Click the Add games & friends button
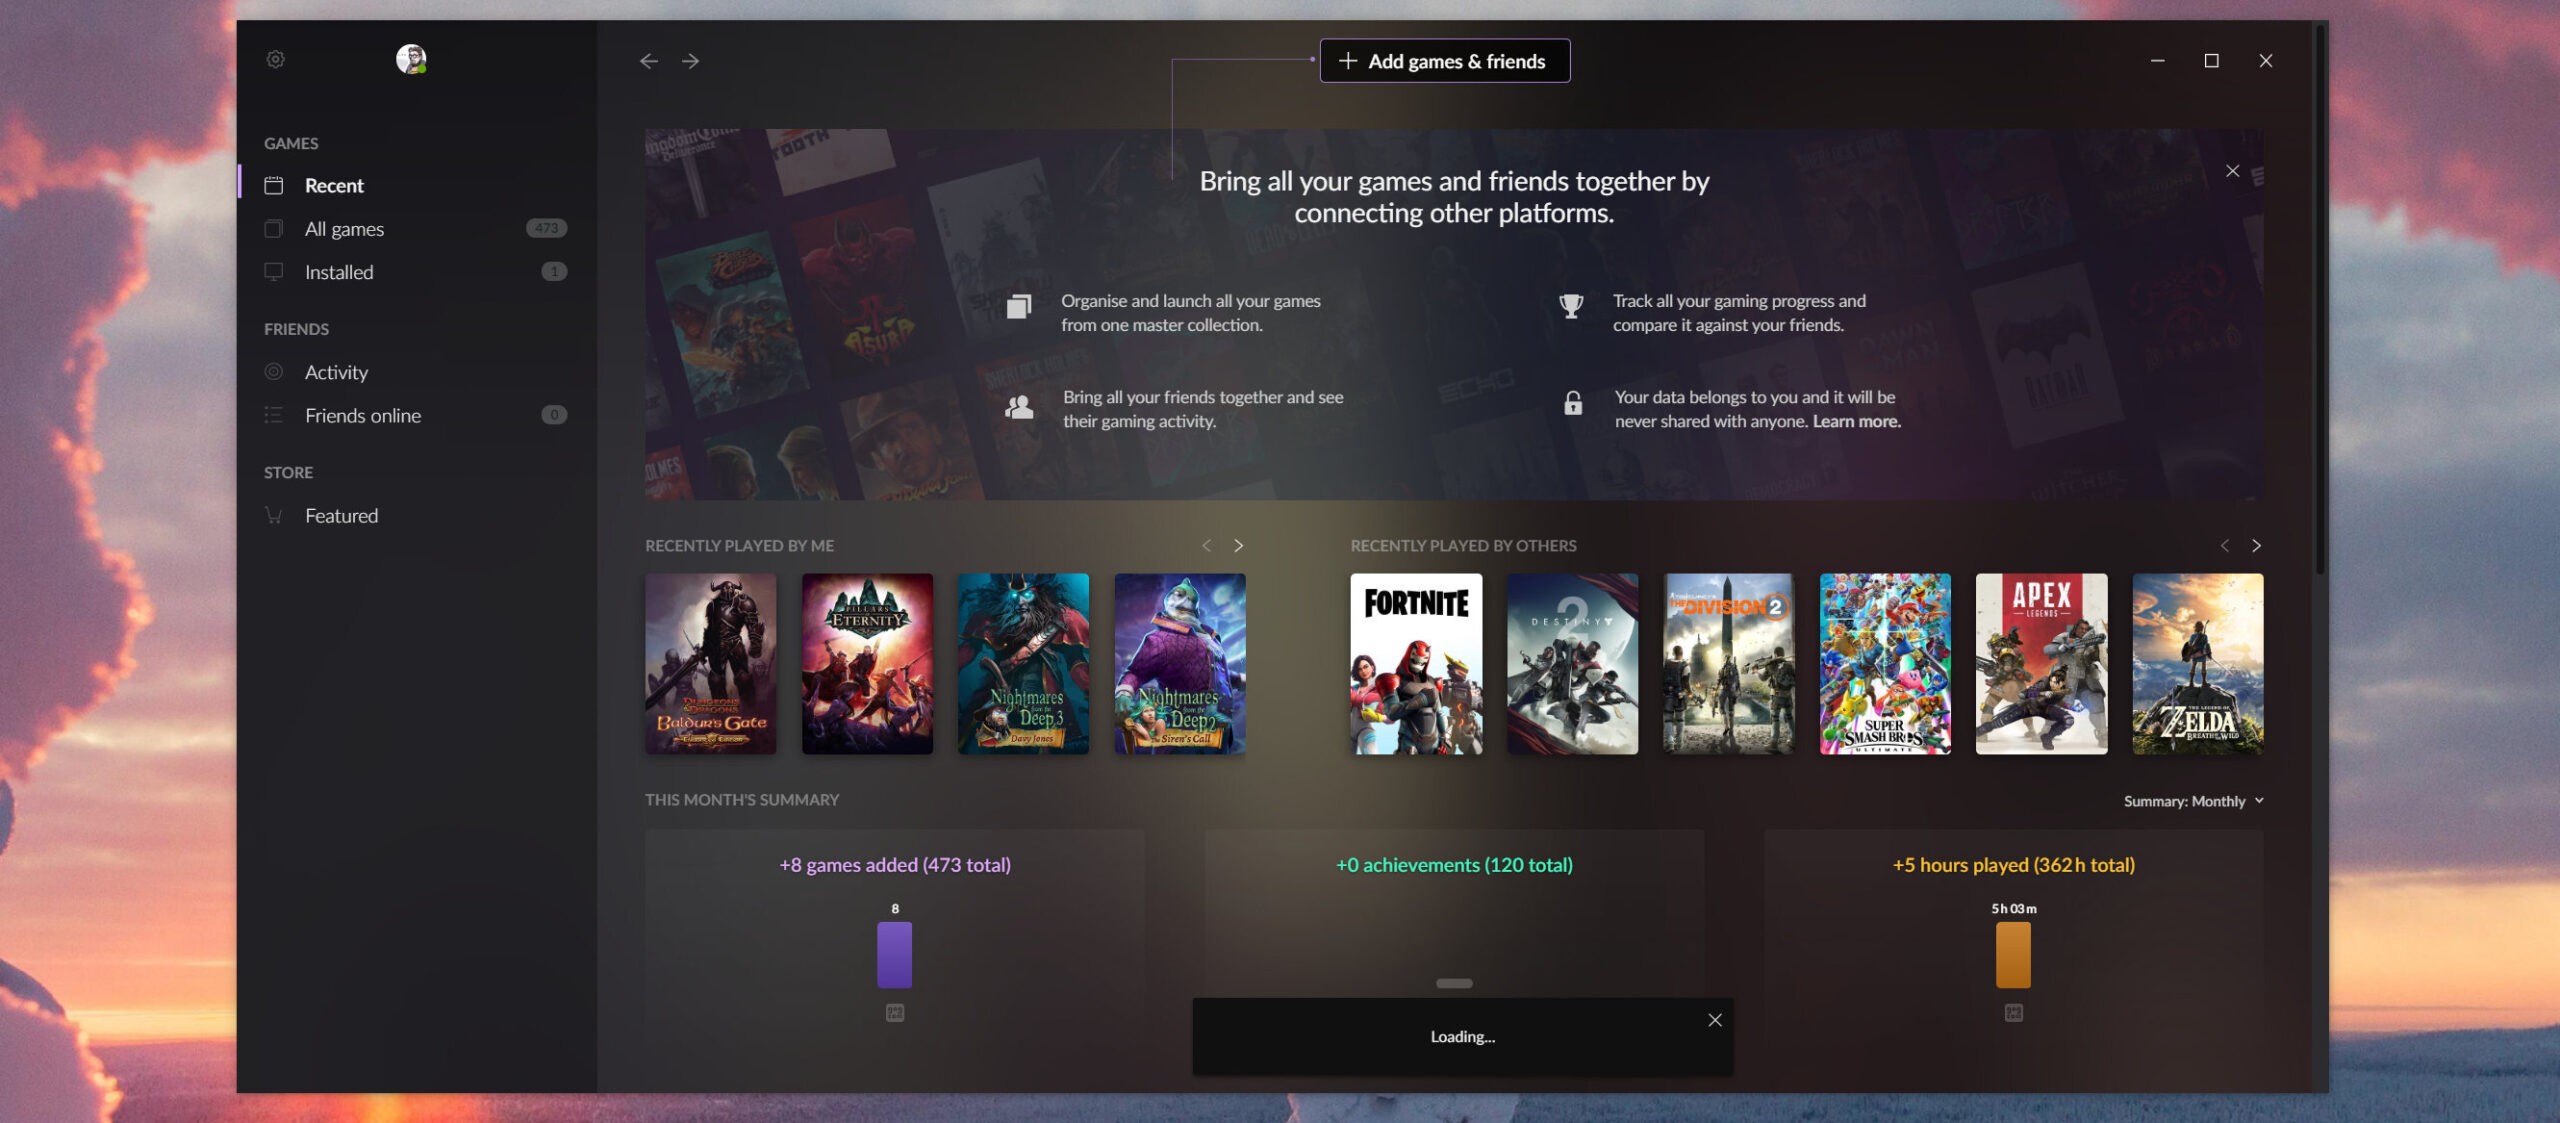 coord(1444,60)
